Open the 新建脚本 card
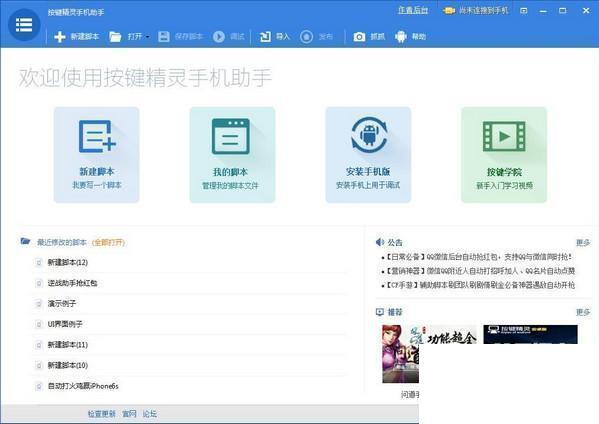The image size is (599, 424). (x=97, y=155)
